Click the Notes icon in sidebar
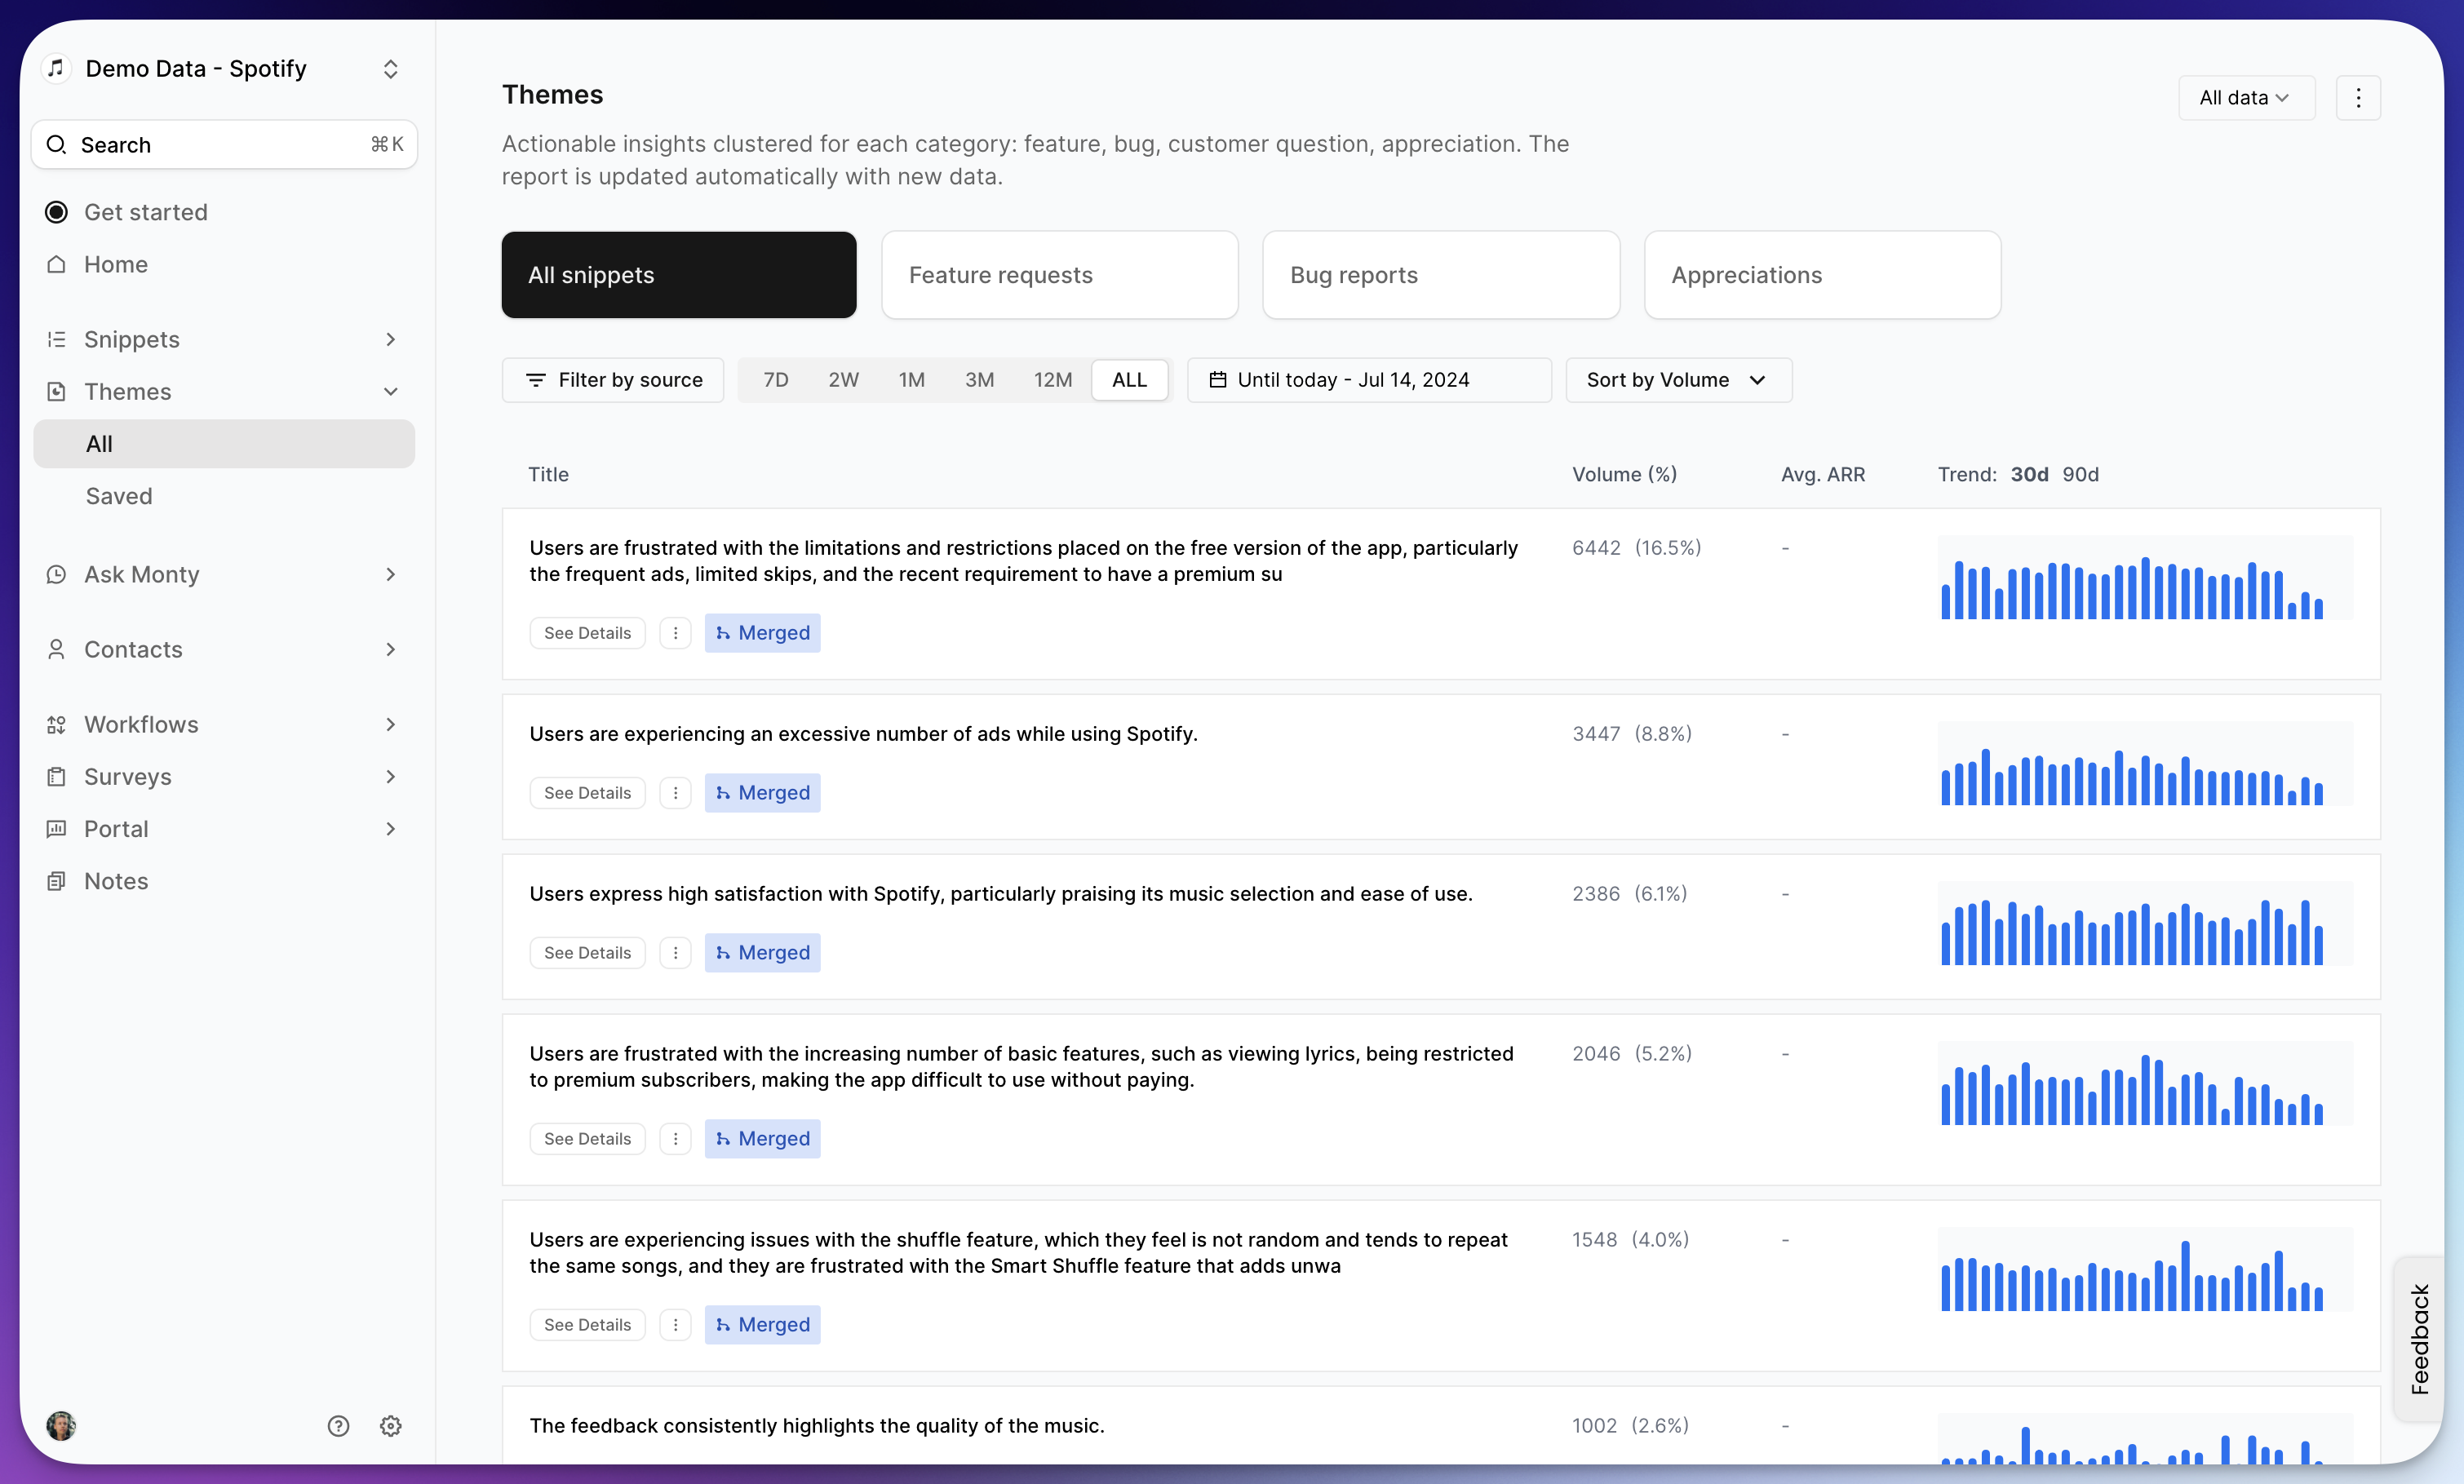Image resolution: width=2464 pixels, height=1484 pixels. (x=57, y=881)
